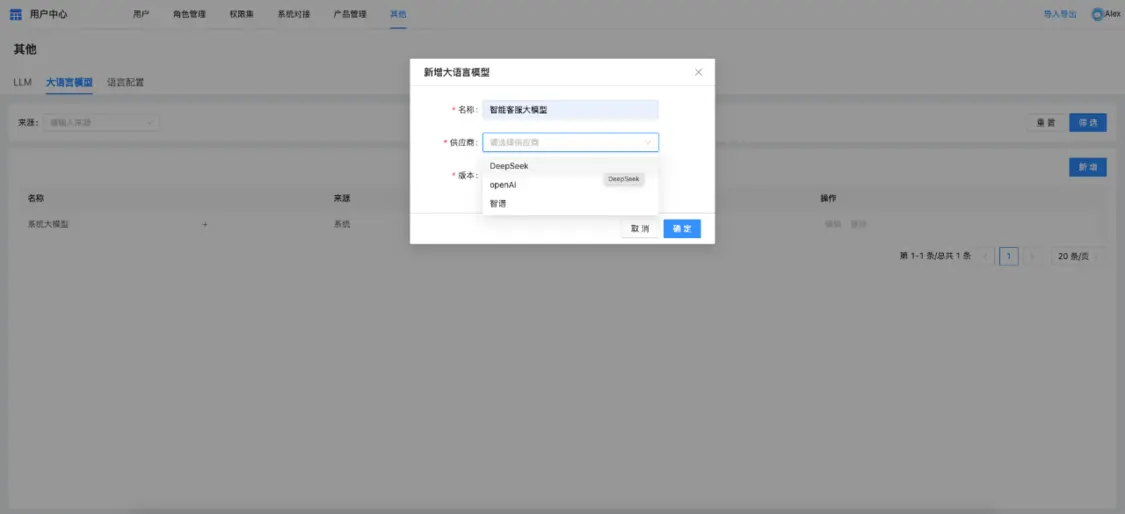Expand the 20 条/页 page size selector
This screenshot has height=514, width=1125.
tap(1080, 257)
